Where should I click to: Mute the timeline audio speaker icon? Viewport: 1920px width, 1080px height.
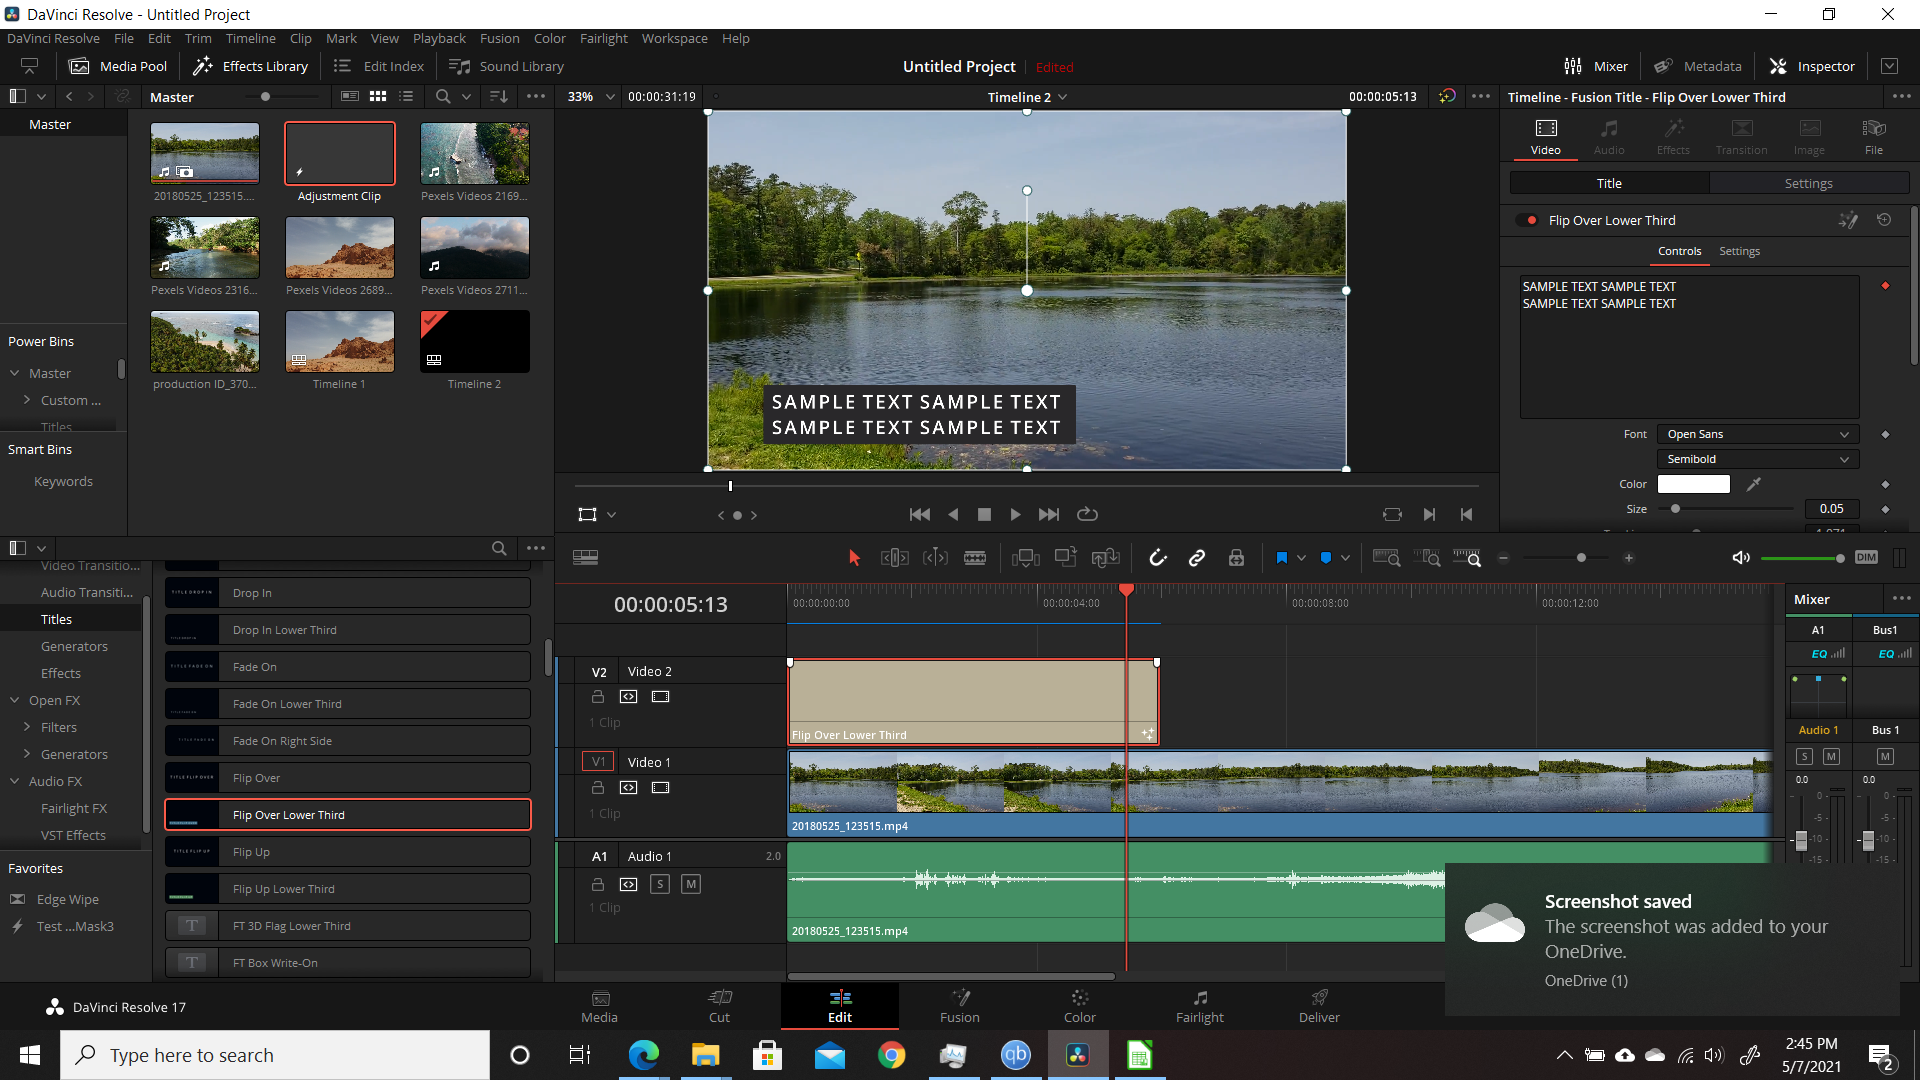pyautogui.click(x=1741, y=558)
